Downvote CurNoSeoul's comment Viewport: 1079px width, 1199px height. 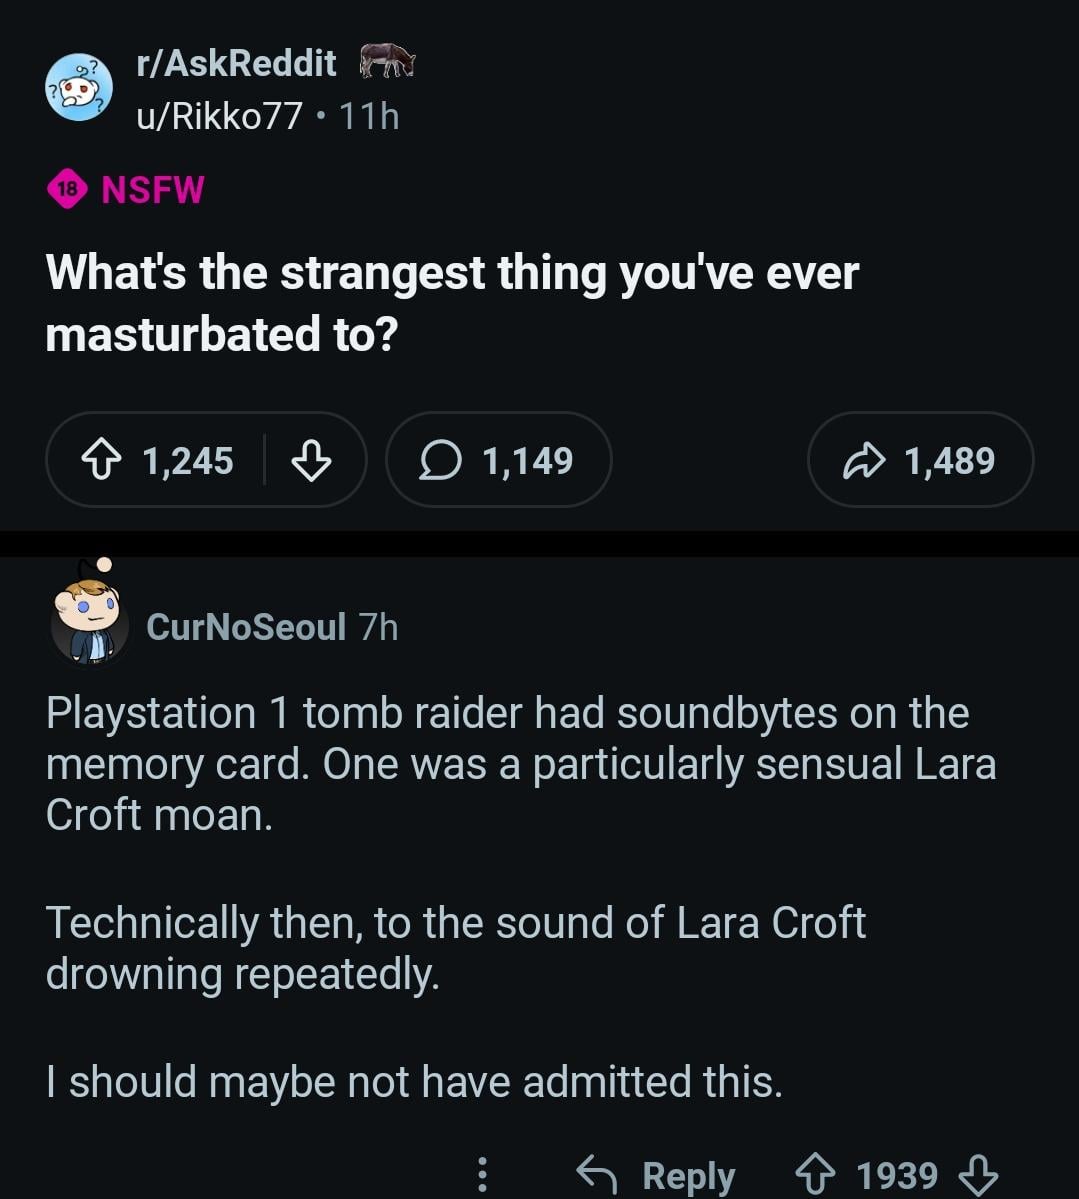coord(978,1174)
